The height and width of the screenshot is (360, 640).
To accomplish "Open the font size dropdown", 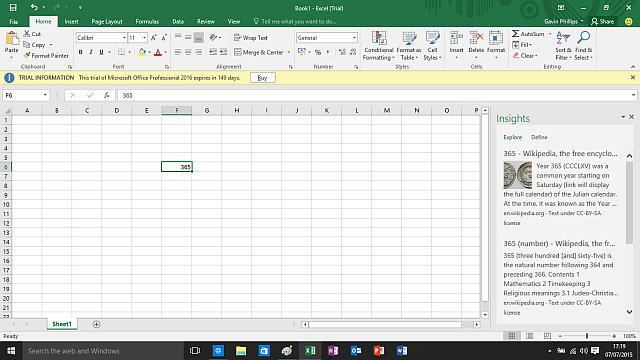I will (x=144, y=38).
